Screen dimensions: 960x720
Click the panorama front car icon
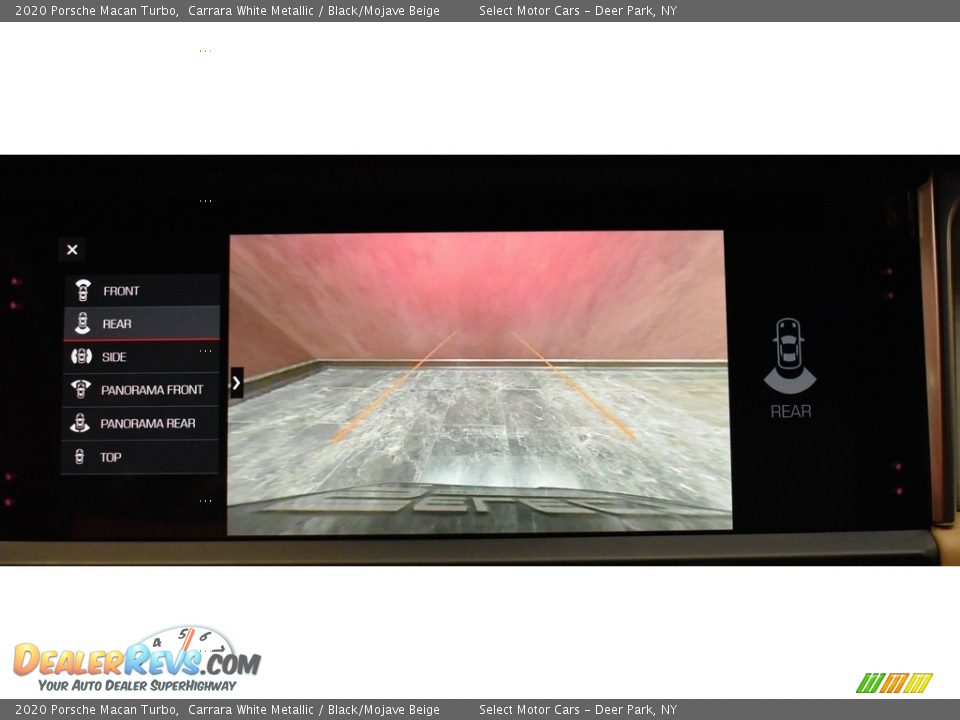80,389
